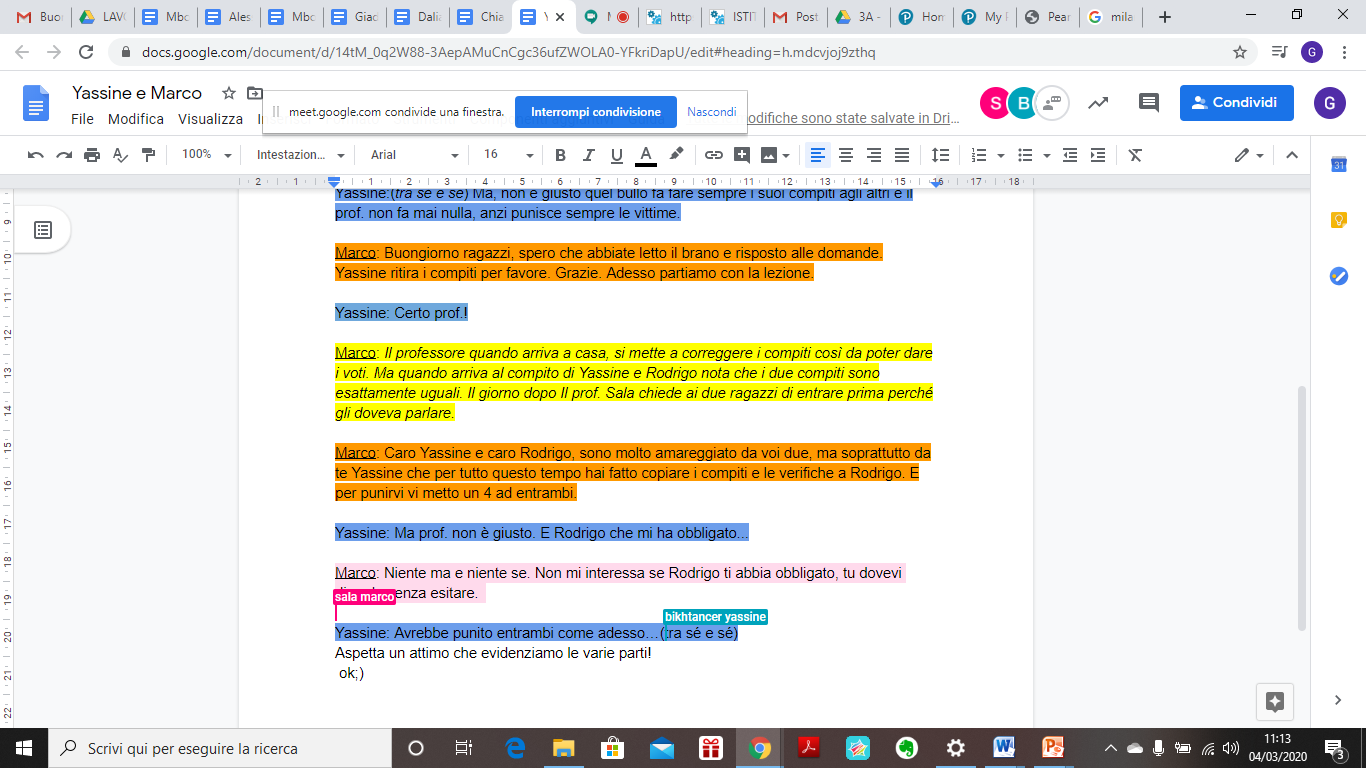Open a new Chrome tab
This screenshot has width=1366, height=768.
(1165, 17)
